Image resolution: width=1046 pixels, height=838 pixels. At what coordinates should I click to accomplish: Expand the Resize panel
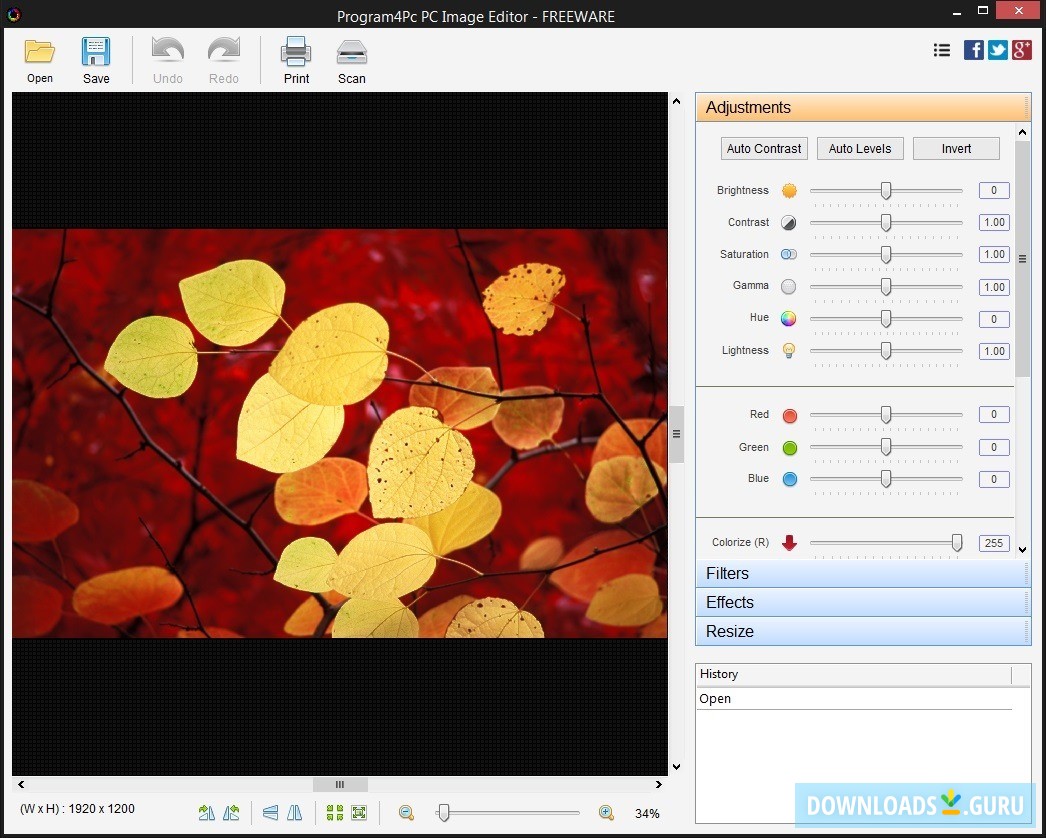click(x=862, y=631)
